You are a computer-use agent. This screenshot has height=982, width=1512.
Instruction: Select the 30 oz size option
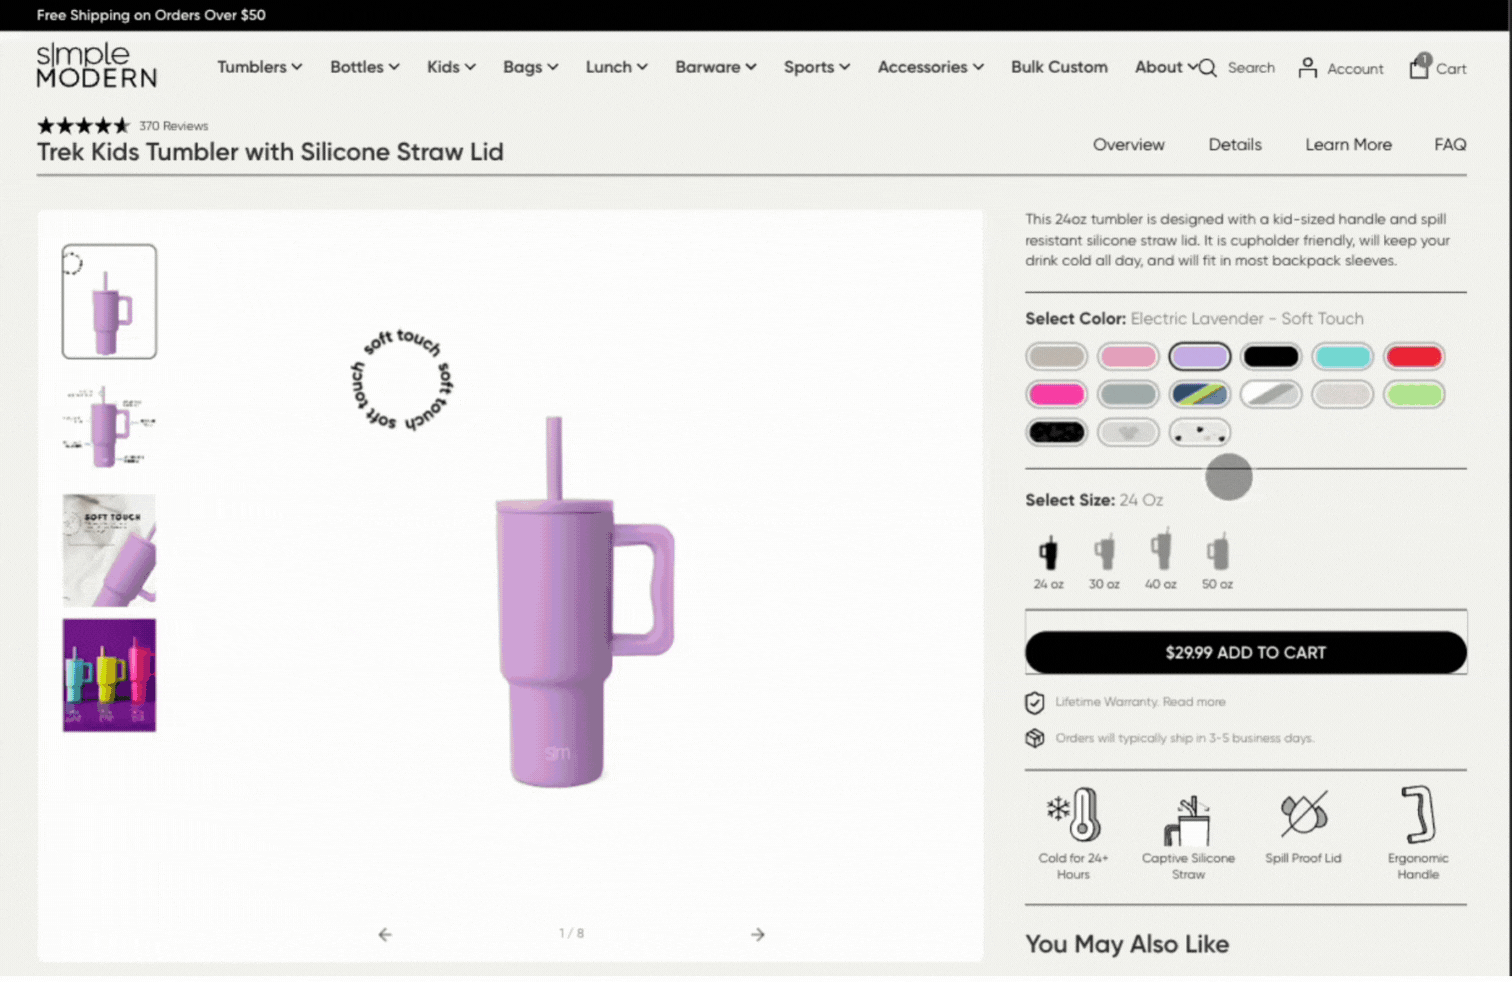[x=1104, y=561]
